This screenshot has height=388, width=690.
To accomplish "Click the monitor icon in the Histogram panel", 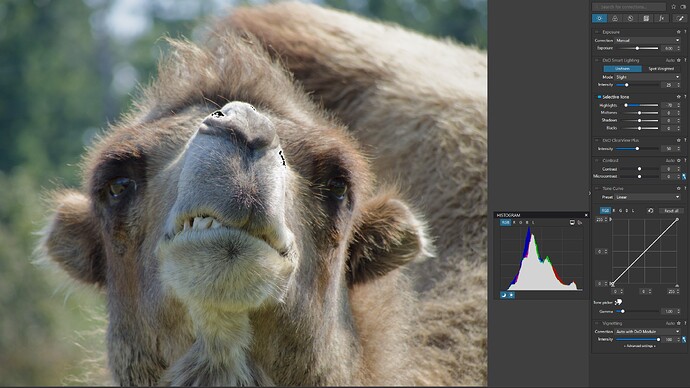I will coord(572,223).
